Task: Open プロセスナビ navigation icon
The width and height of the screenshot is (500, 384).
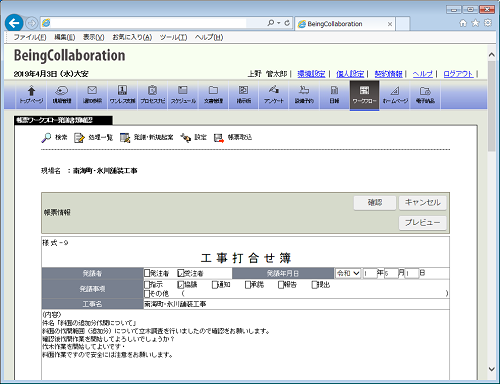Action: point(153,95)
